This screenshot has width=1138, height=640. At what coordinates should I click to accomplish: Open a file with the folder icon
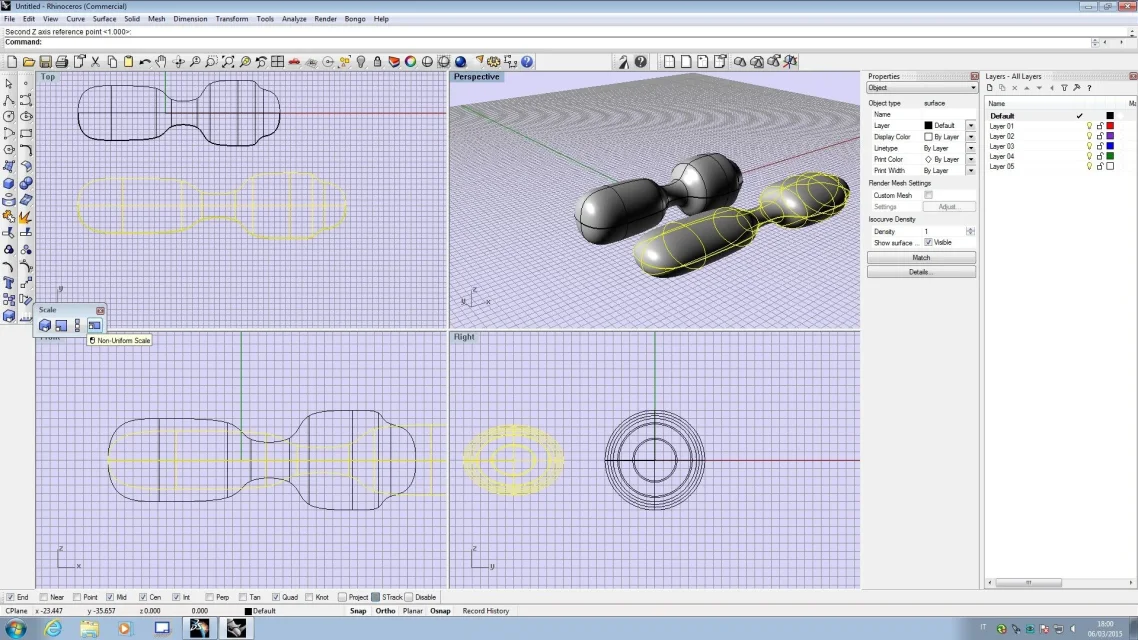[29, 62]
